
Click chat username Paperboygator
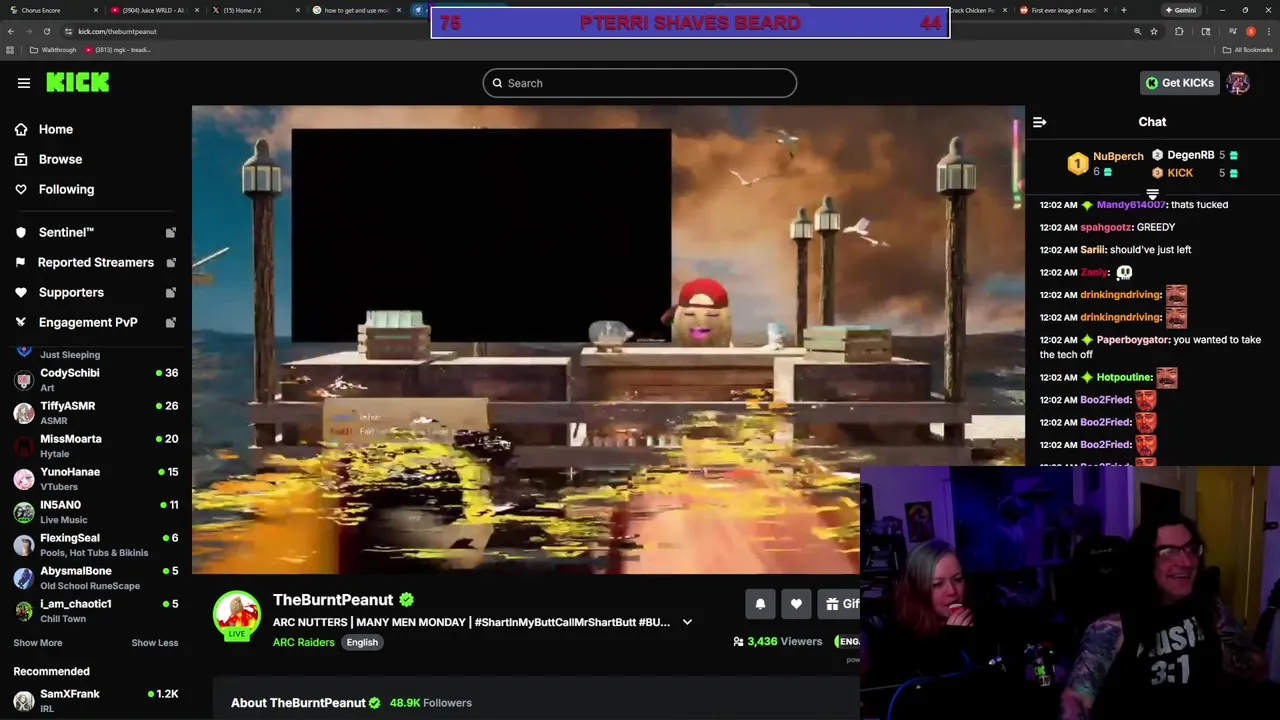[x=1132, y=340]
